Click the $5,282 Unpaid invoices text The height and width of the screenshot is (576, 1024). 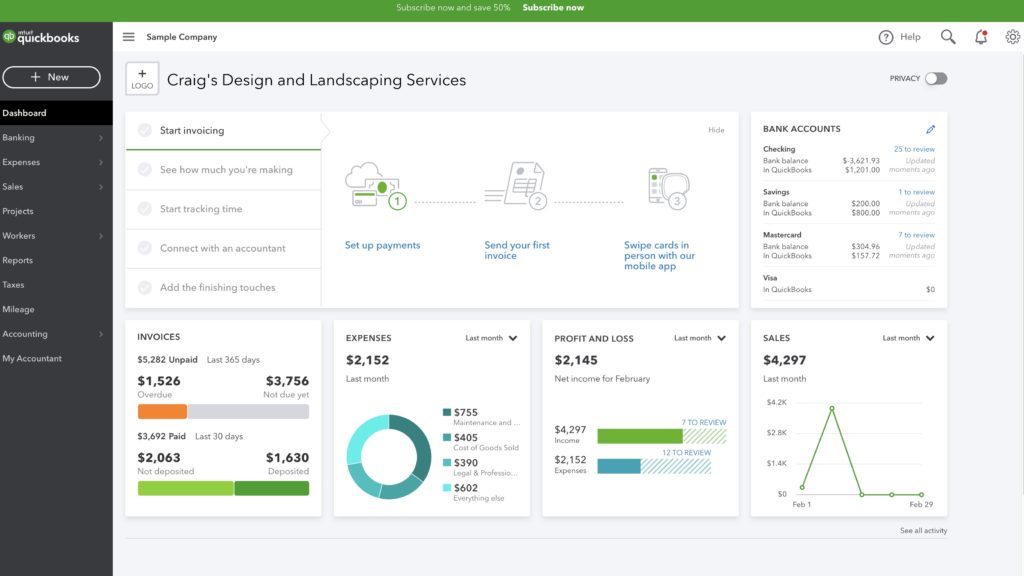(167, 360)
